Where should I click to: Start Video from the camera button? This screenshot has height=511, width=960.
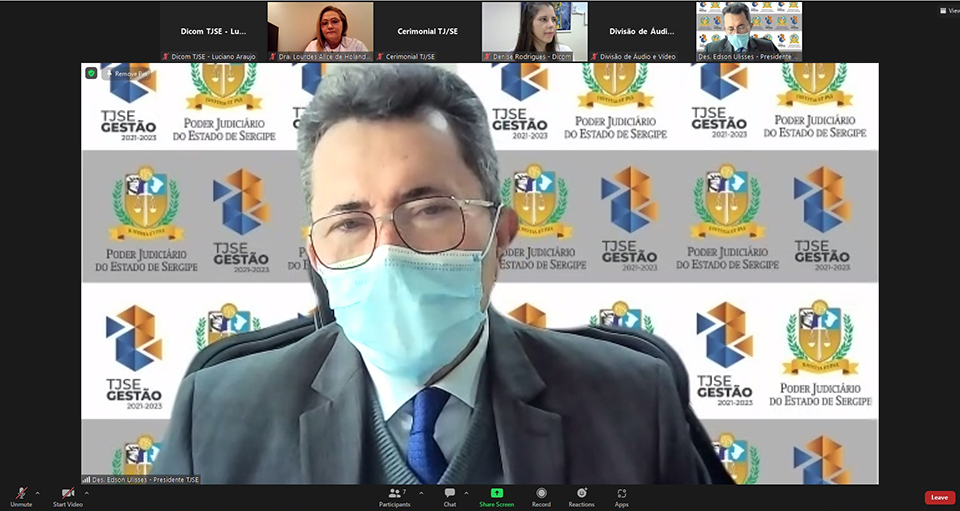pos(68,495)
